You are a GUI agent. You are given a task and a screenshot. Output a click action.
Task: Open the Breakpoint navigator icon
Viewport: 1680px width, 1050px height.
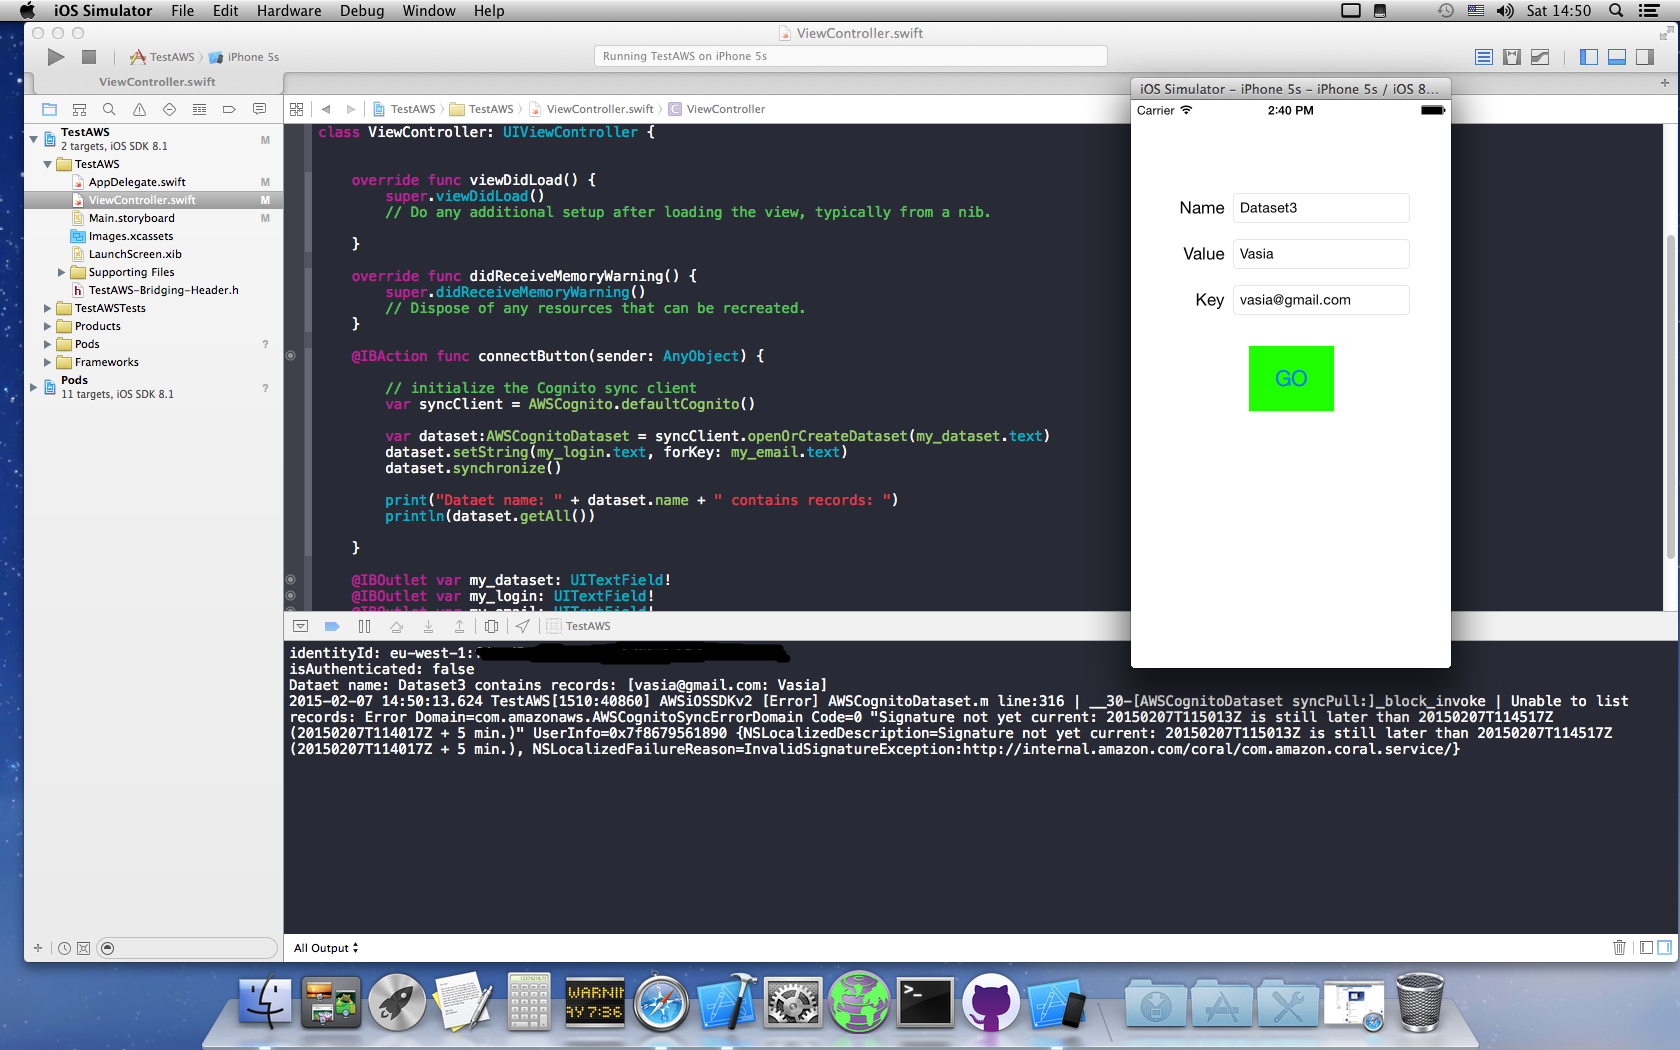[x=229, y=109]
